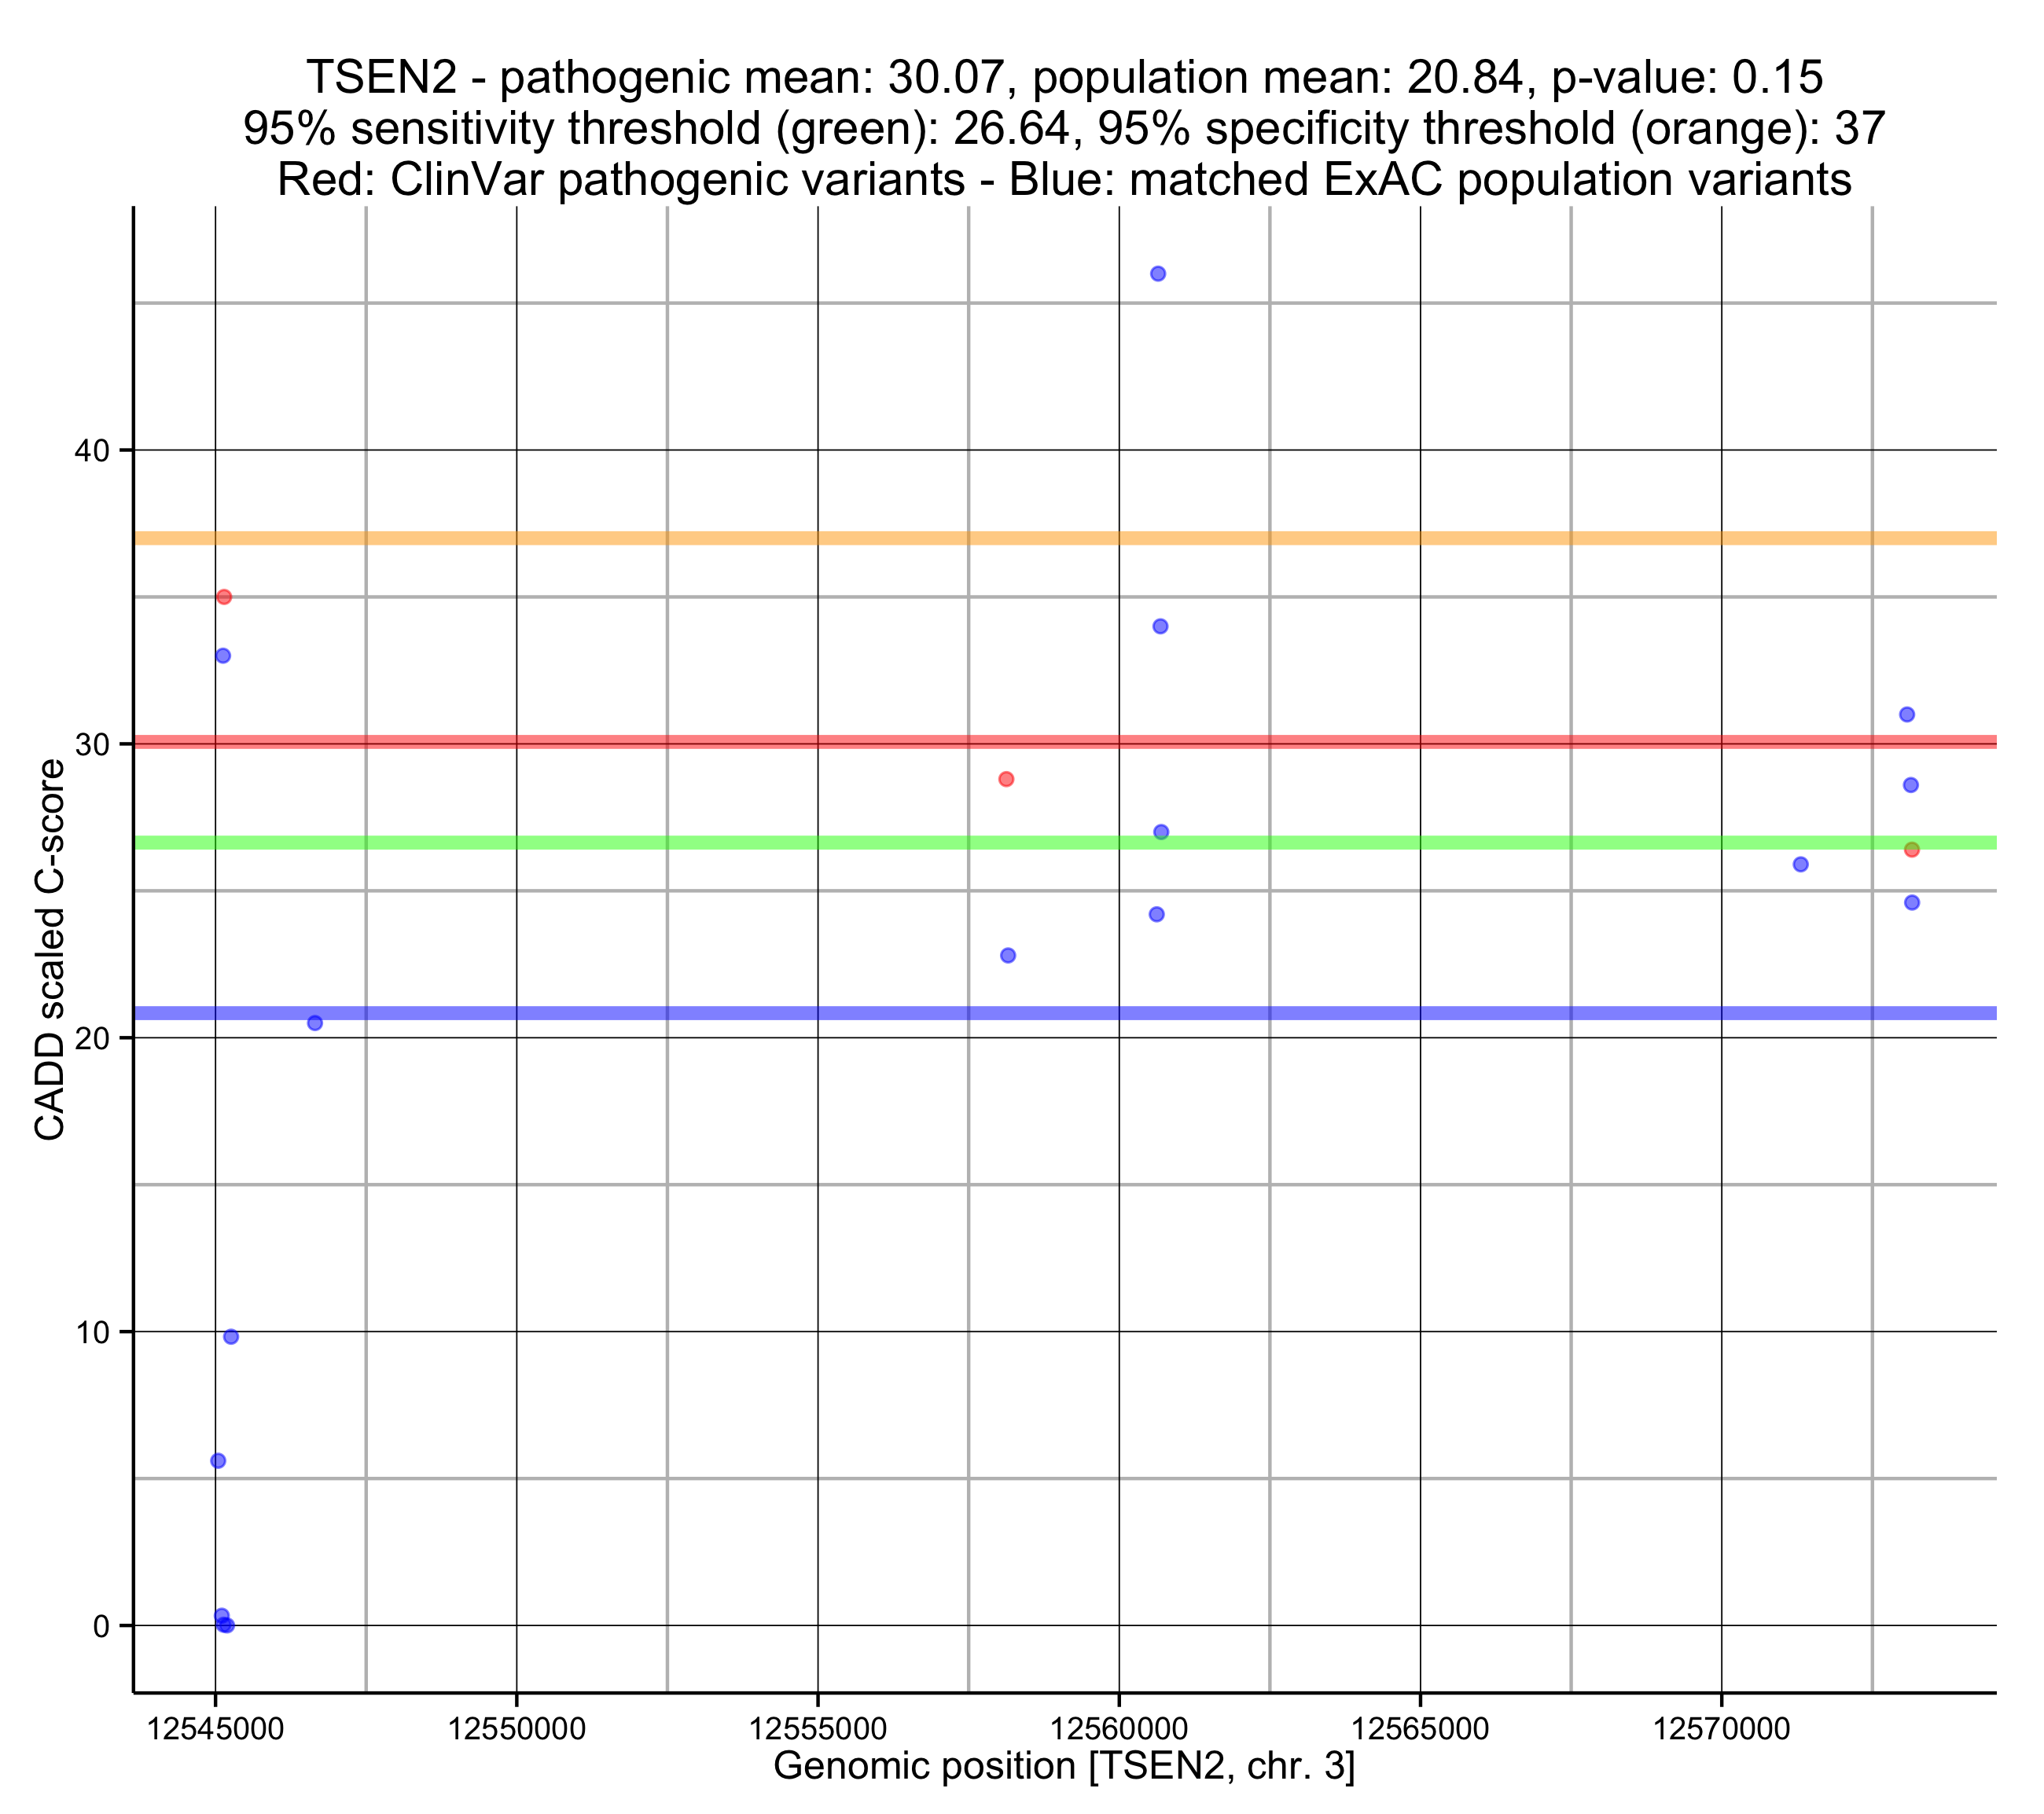
Task: Click the blue point near score 5.5
Action: click(x=218, y=1461)
